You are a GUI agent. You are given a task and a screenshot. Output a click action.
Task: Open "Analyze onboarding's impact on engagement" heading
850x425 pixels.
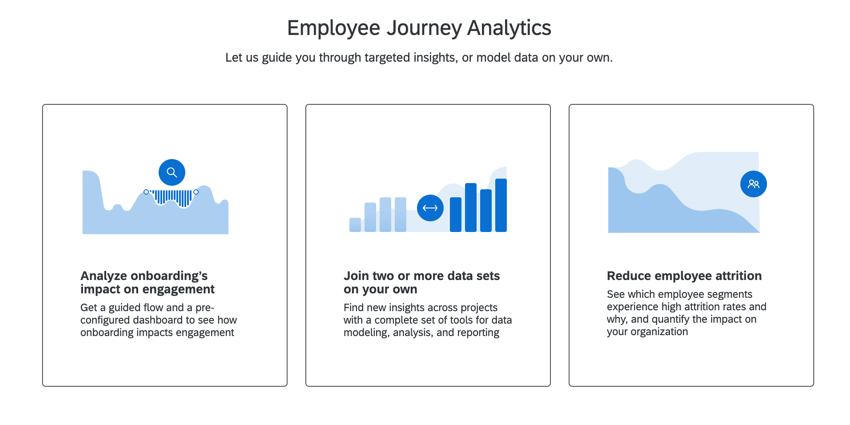tap(147, 282)
